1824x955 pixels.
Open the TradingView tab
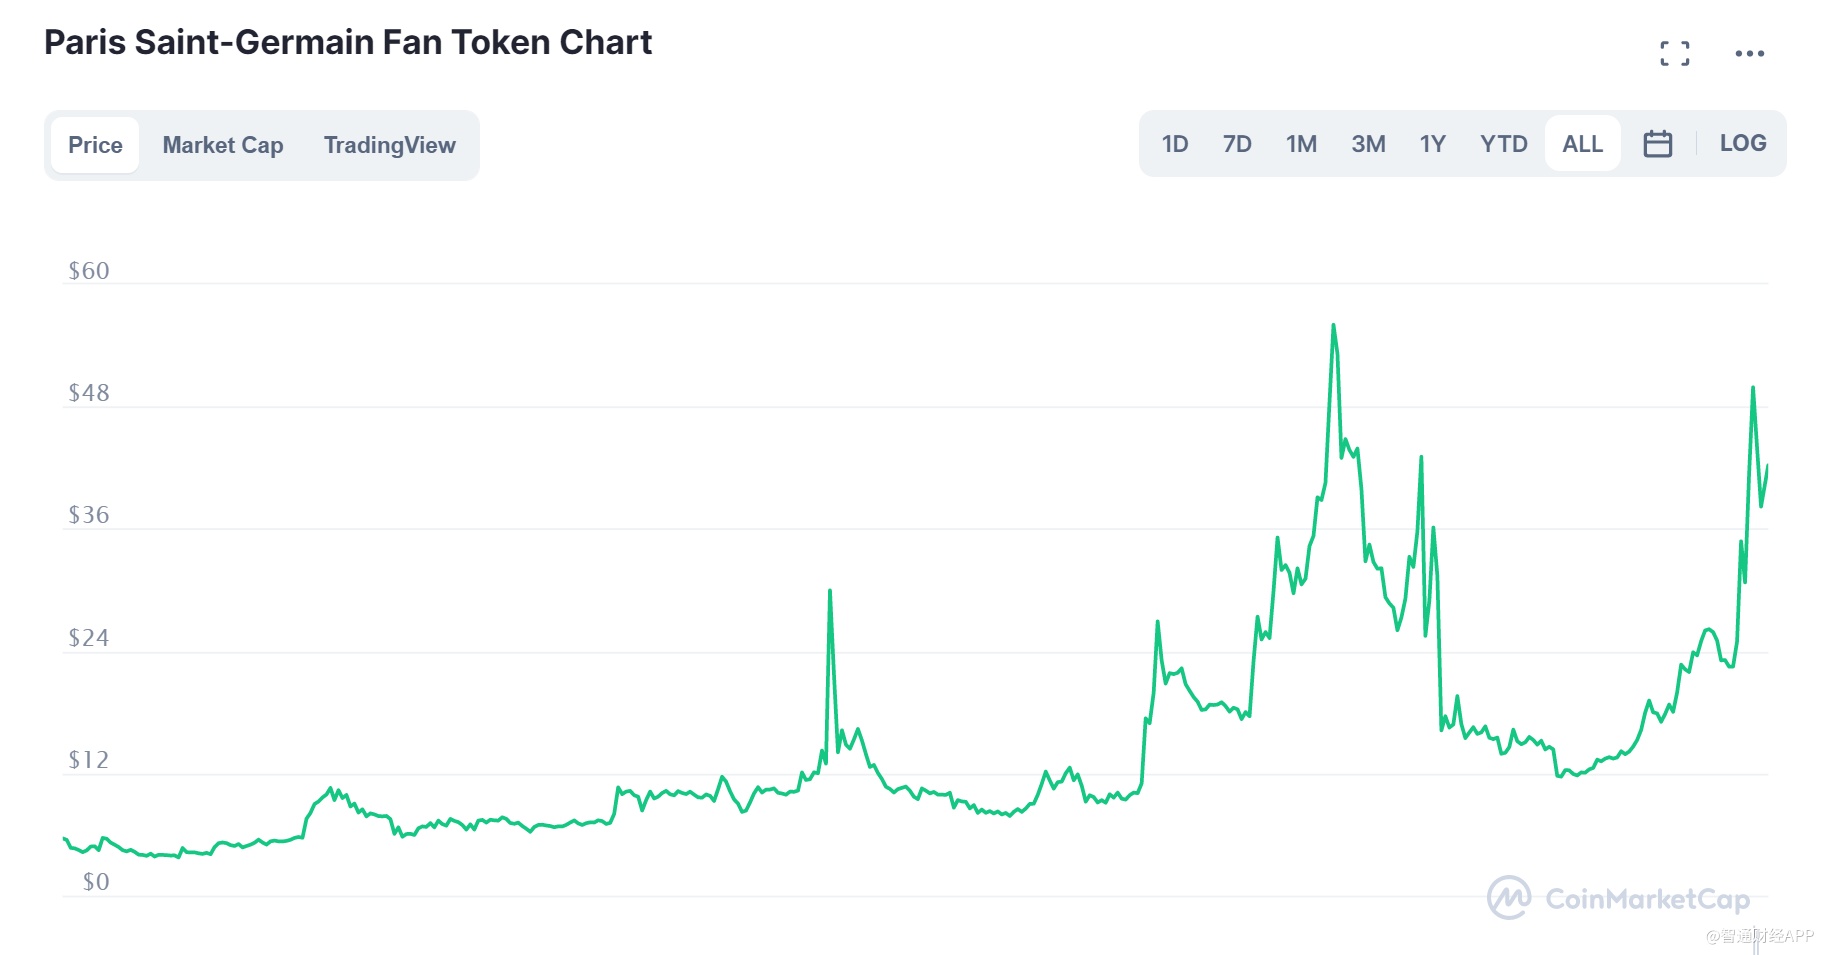pyautogui.click(x=389, y=145)
